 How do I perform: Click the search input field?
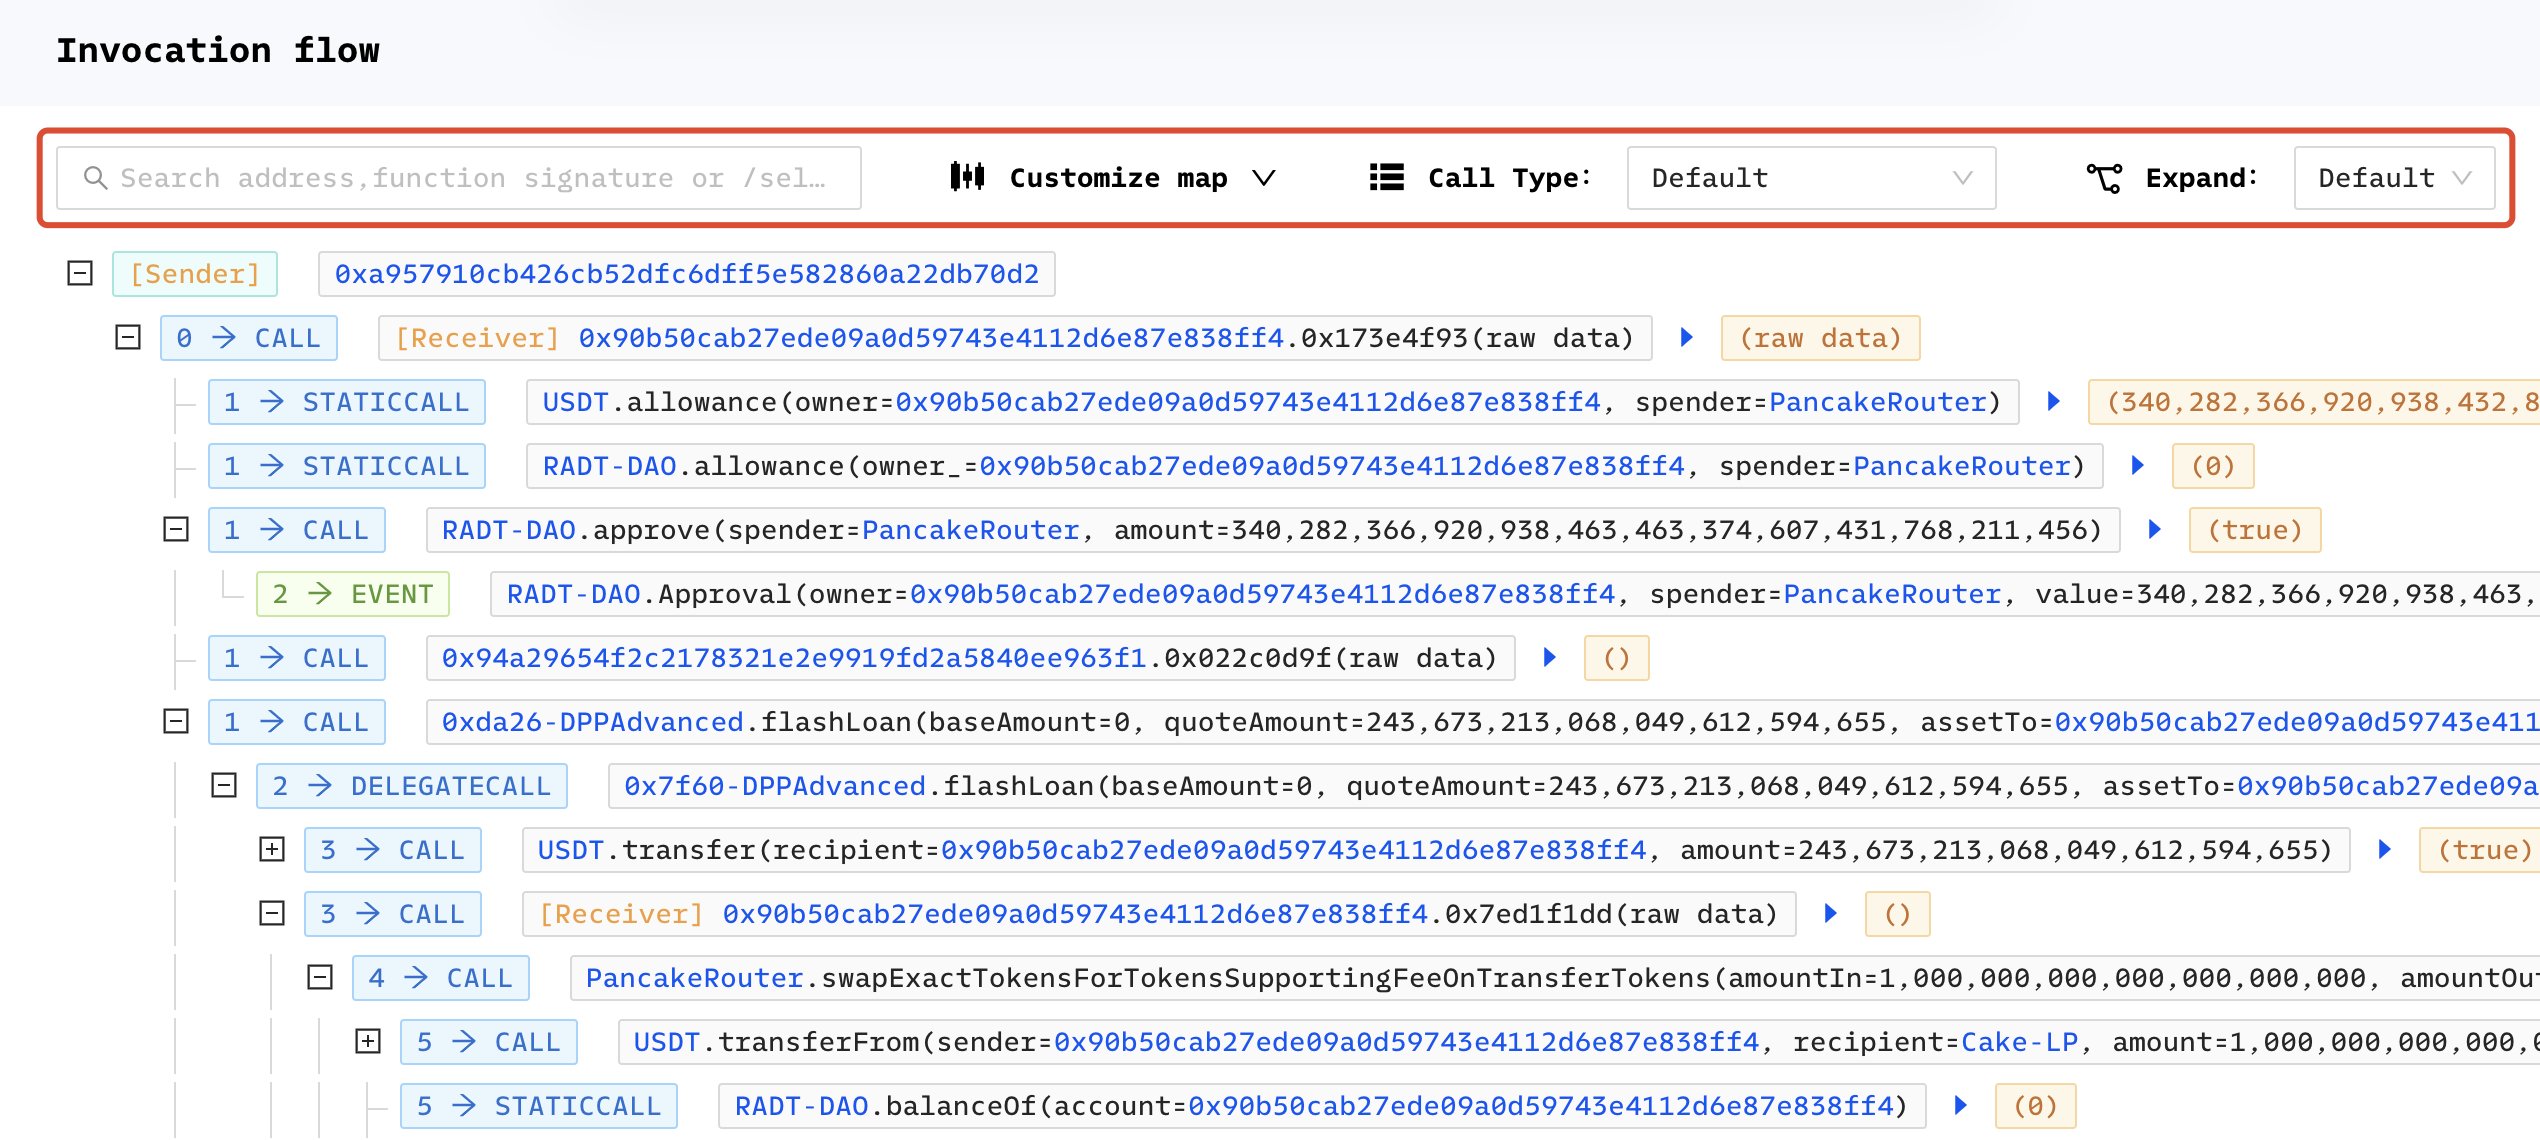click(x=450, y=177)
